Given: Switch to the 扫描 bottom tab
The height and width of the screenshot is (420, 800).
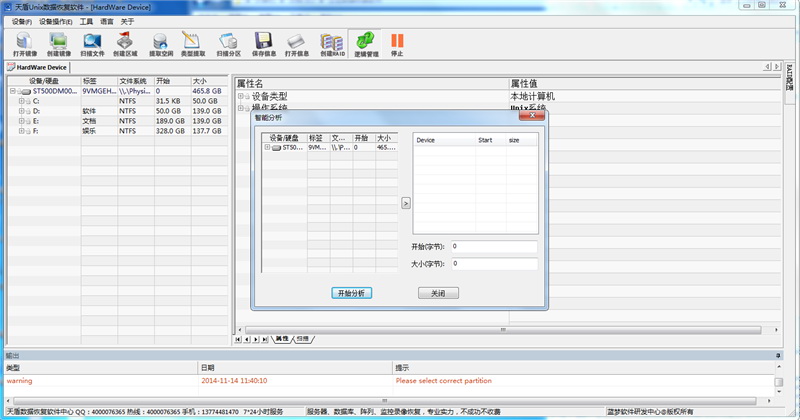Looking at the screenshot, I should coord(303,339).
